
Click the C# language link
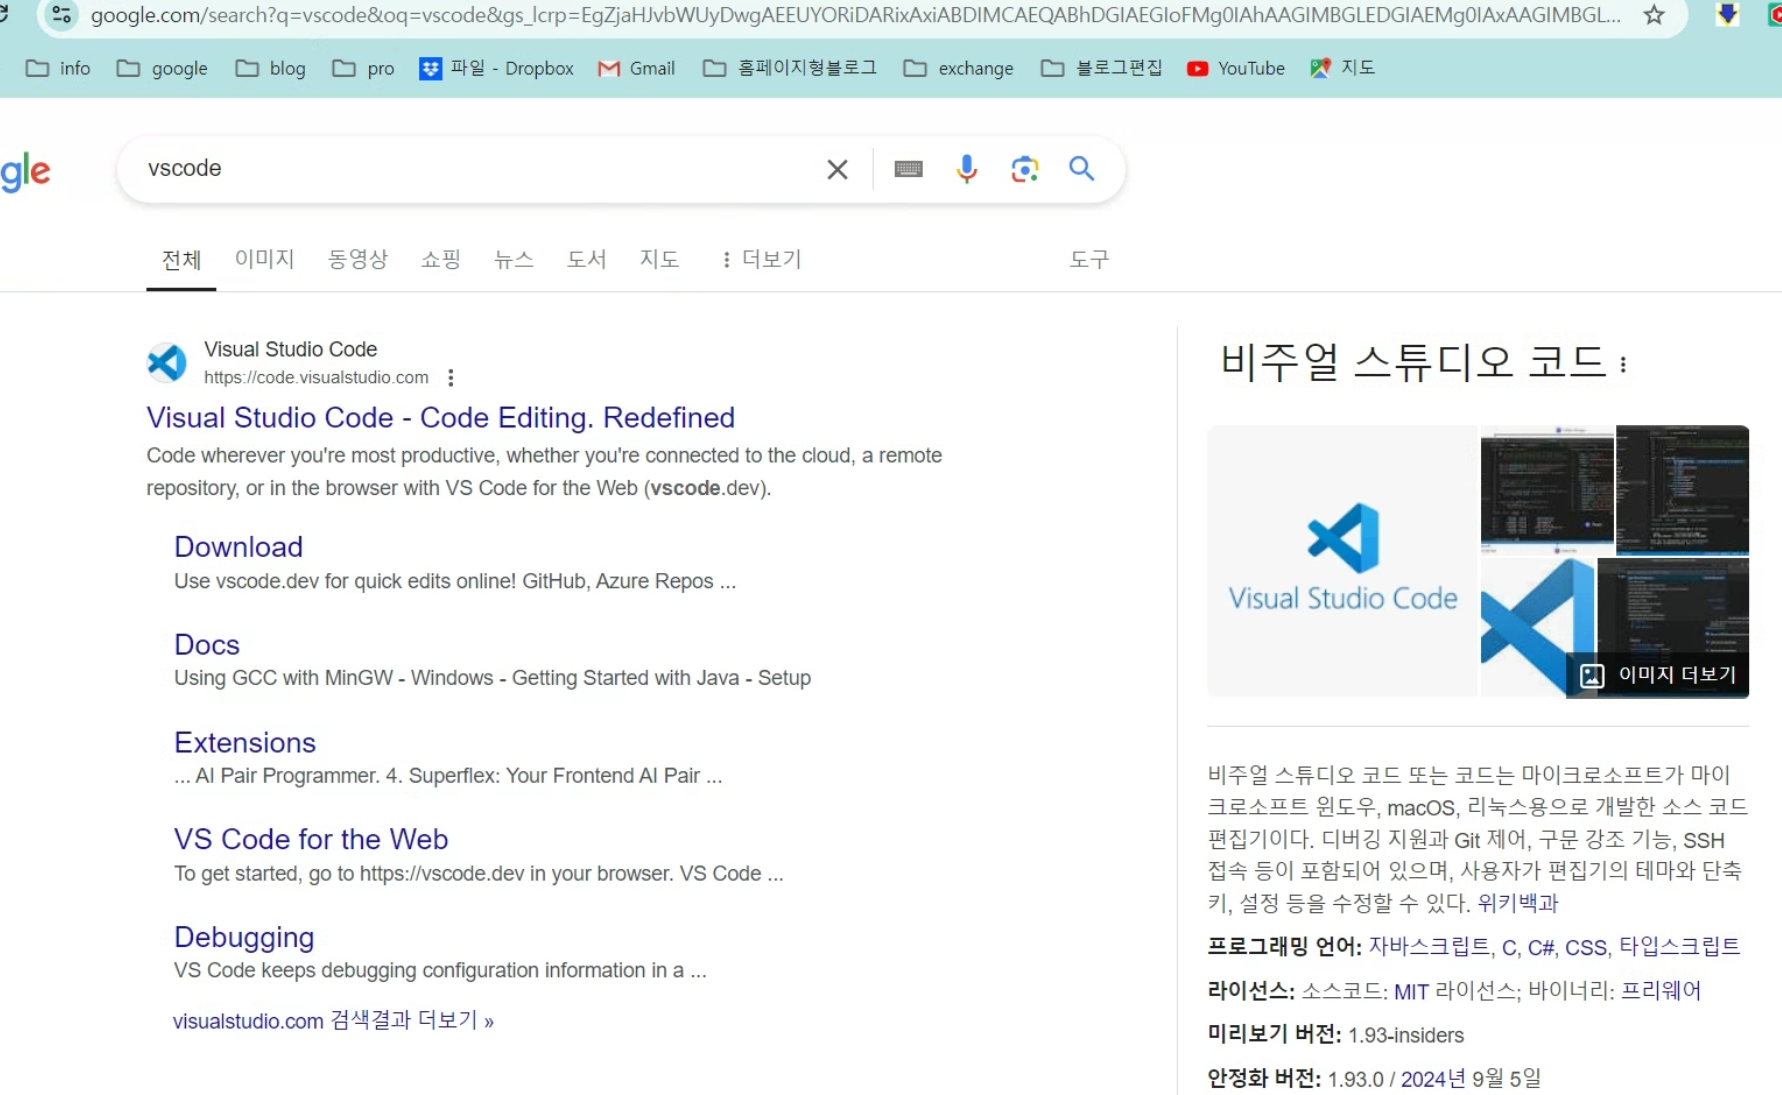pos(1540,947)
